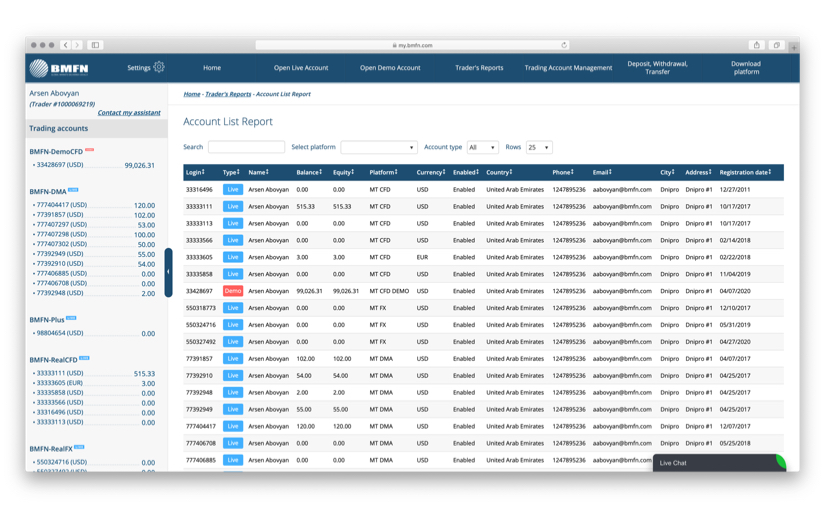The width and height of the screenshot is (825, 525).
Task: Open the Select platform dropdown
Action: point(379,147)
